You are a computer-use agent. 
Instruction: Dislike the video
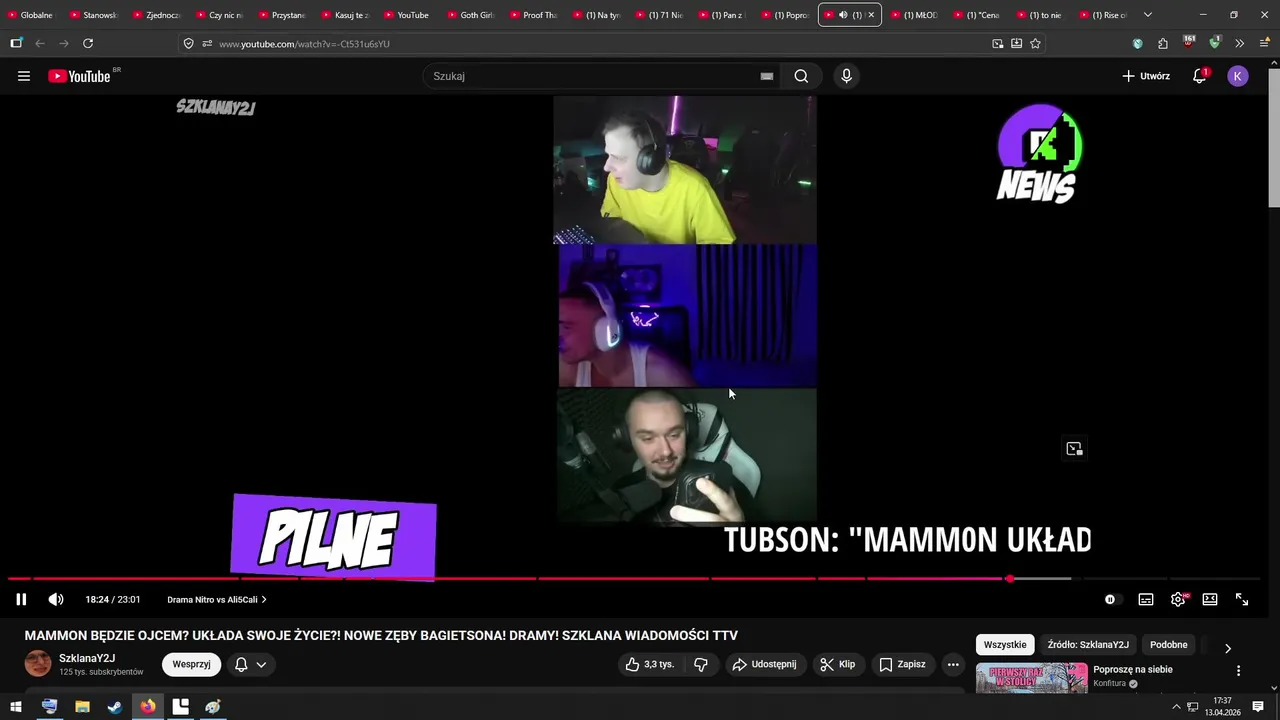point(701,664)
